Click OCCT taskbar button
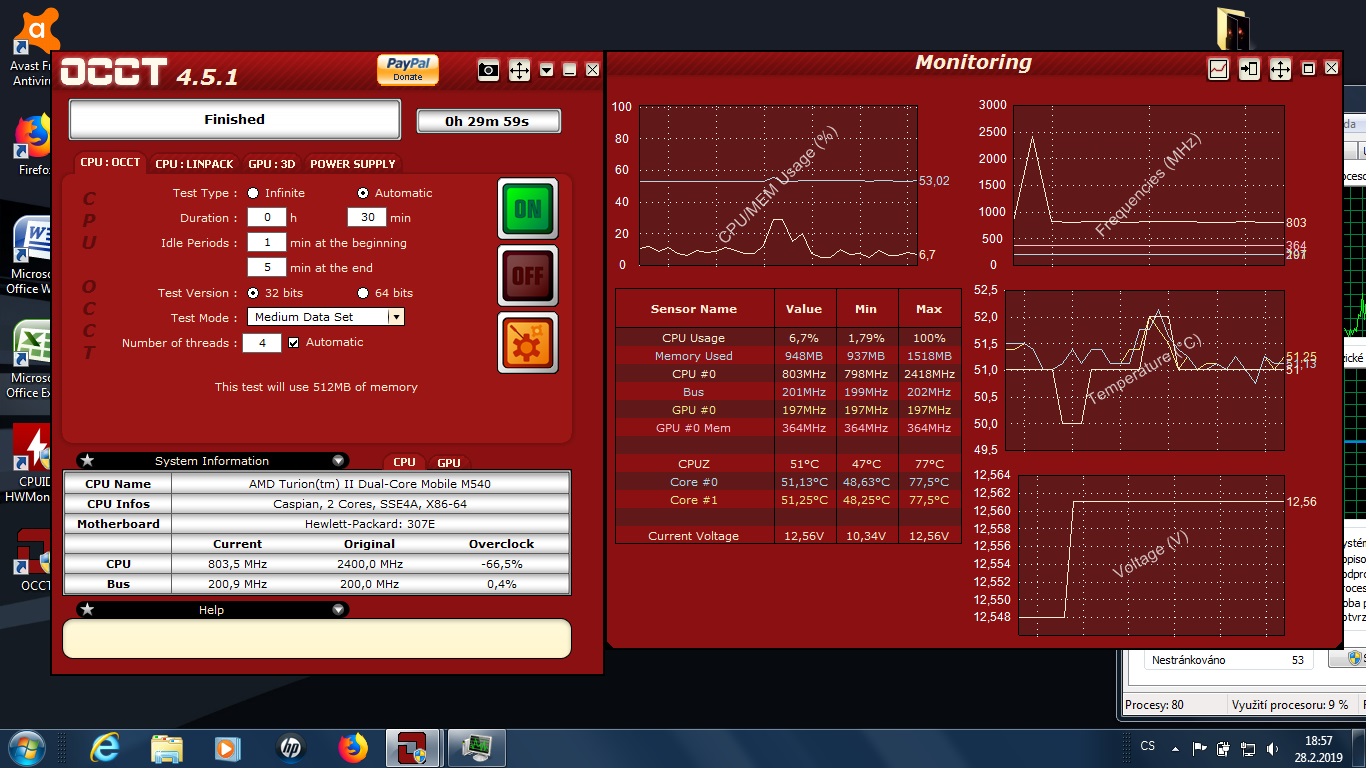Image resolution: width=1369 pixels, height=769 pixels. tap(414, 748)
